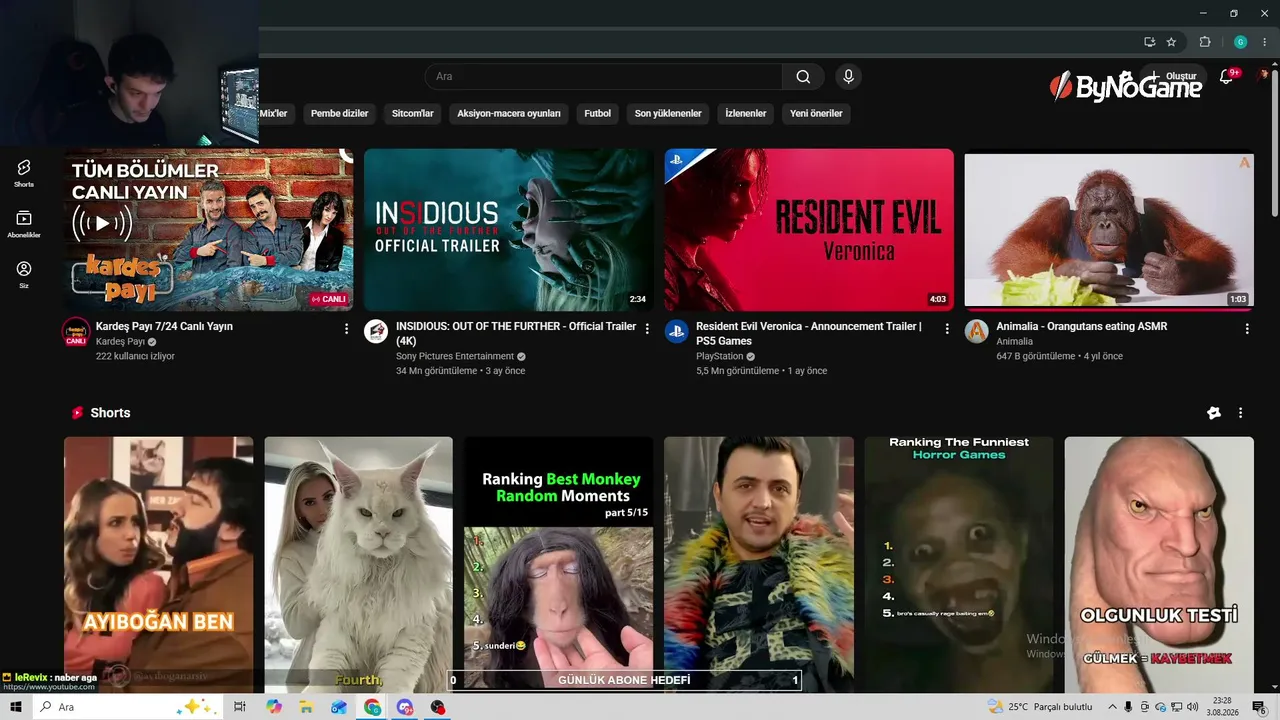Play the Insidious official trailer thumbnail
Image resolution: width=1280 pixels, height=720 pixels.
(x=509, y=230)
